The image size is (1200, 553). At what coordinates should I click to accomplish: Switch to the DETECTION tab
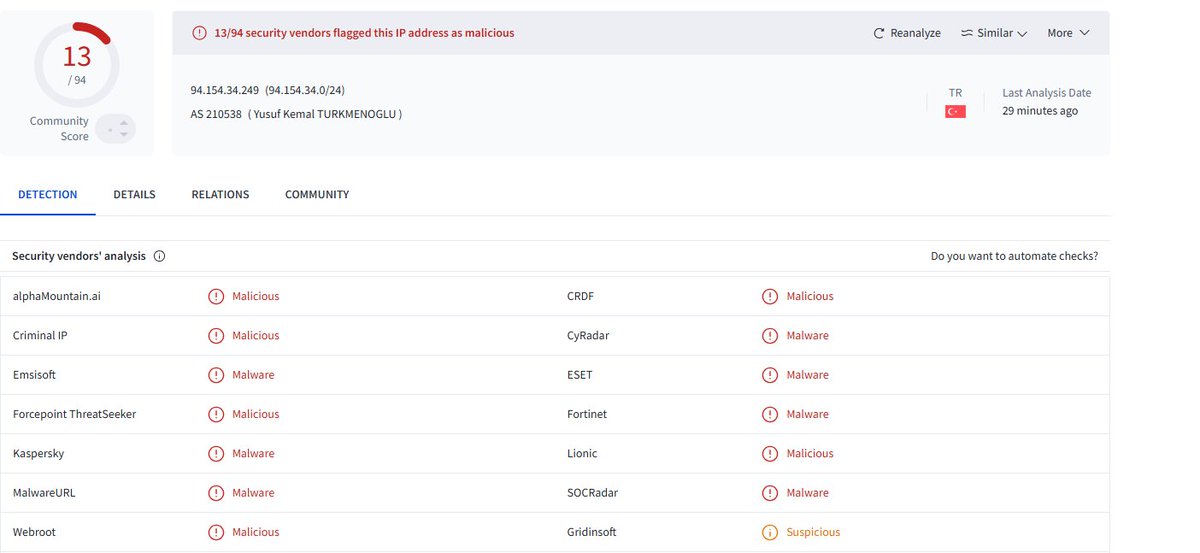pyautogui.click(x=48, y=194)
